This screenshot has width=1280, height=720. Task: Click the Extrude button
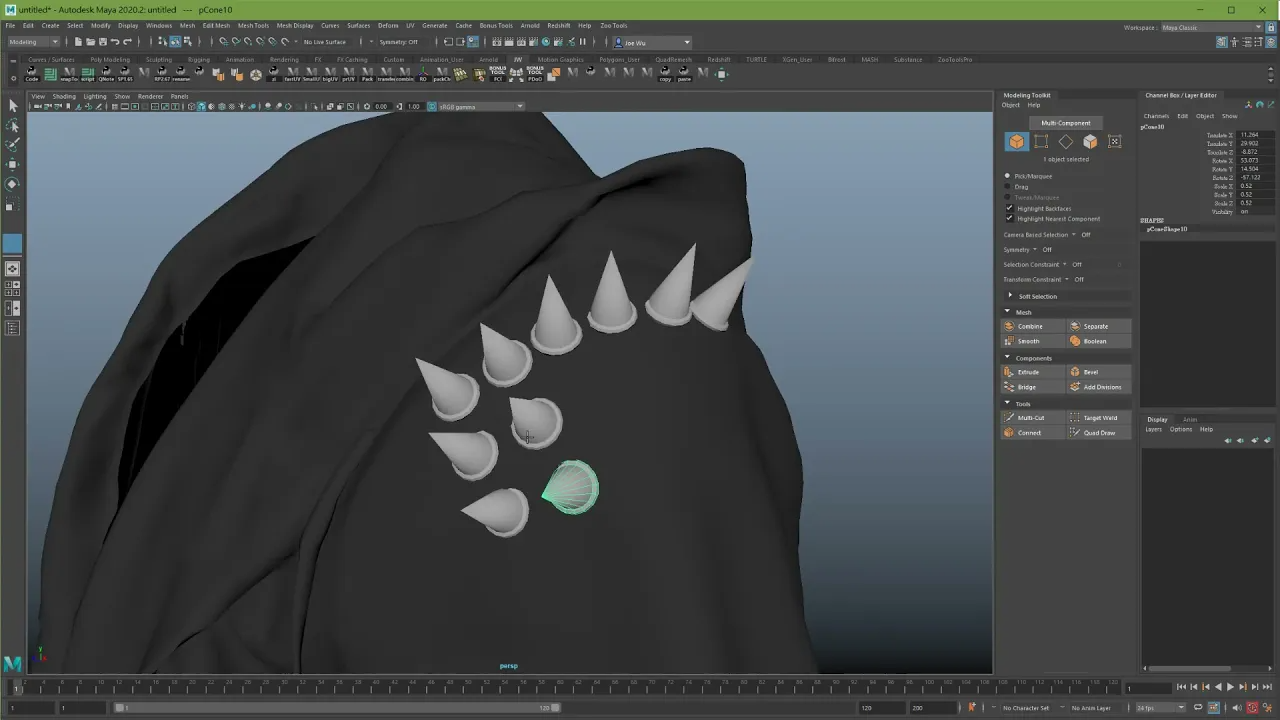click(1034, 372)
